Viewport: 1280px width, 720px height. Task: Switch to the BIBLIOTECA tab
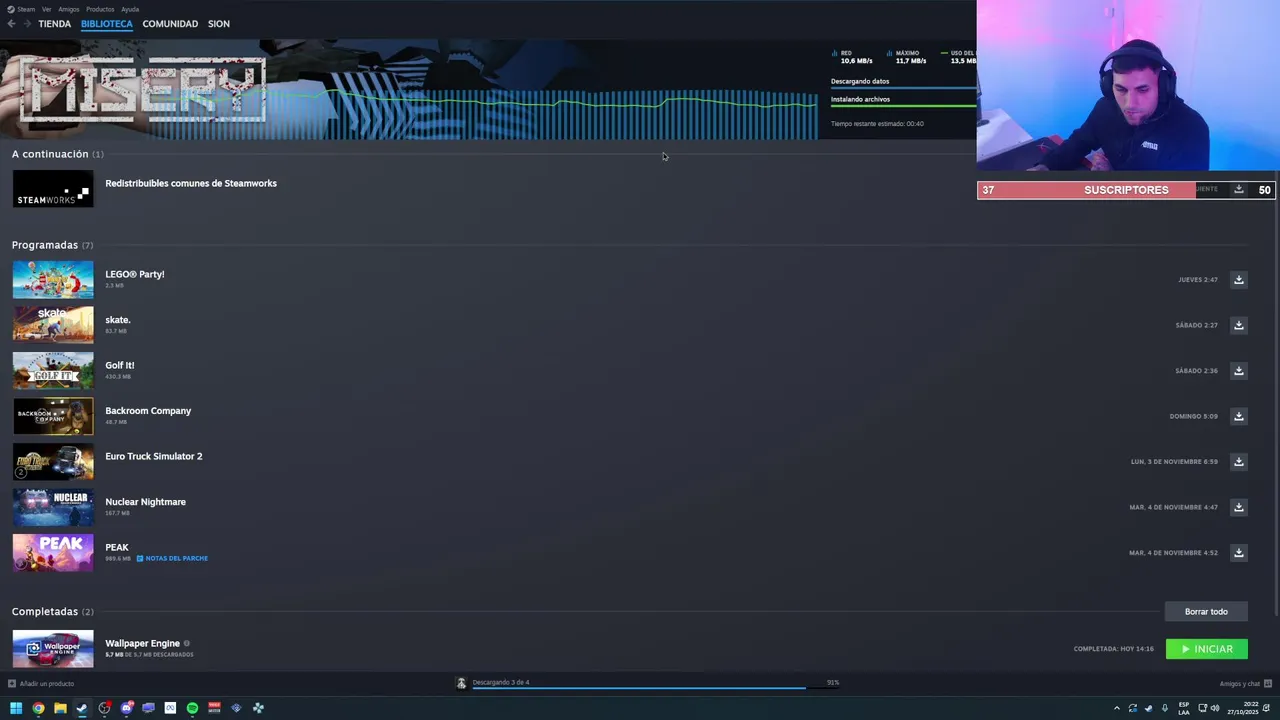[107, 24]
